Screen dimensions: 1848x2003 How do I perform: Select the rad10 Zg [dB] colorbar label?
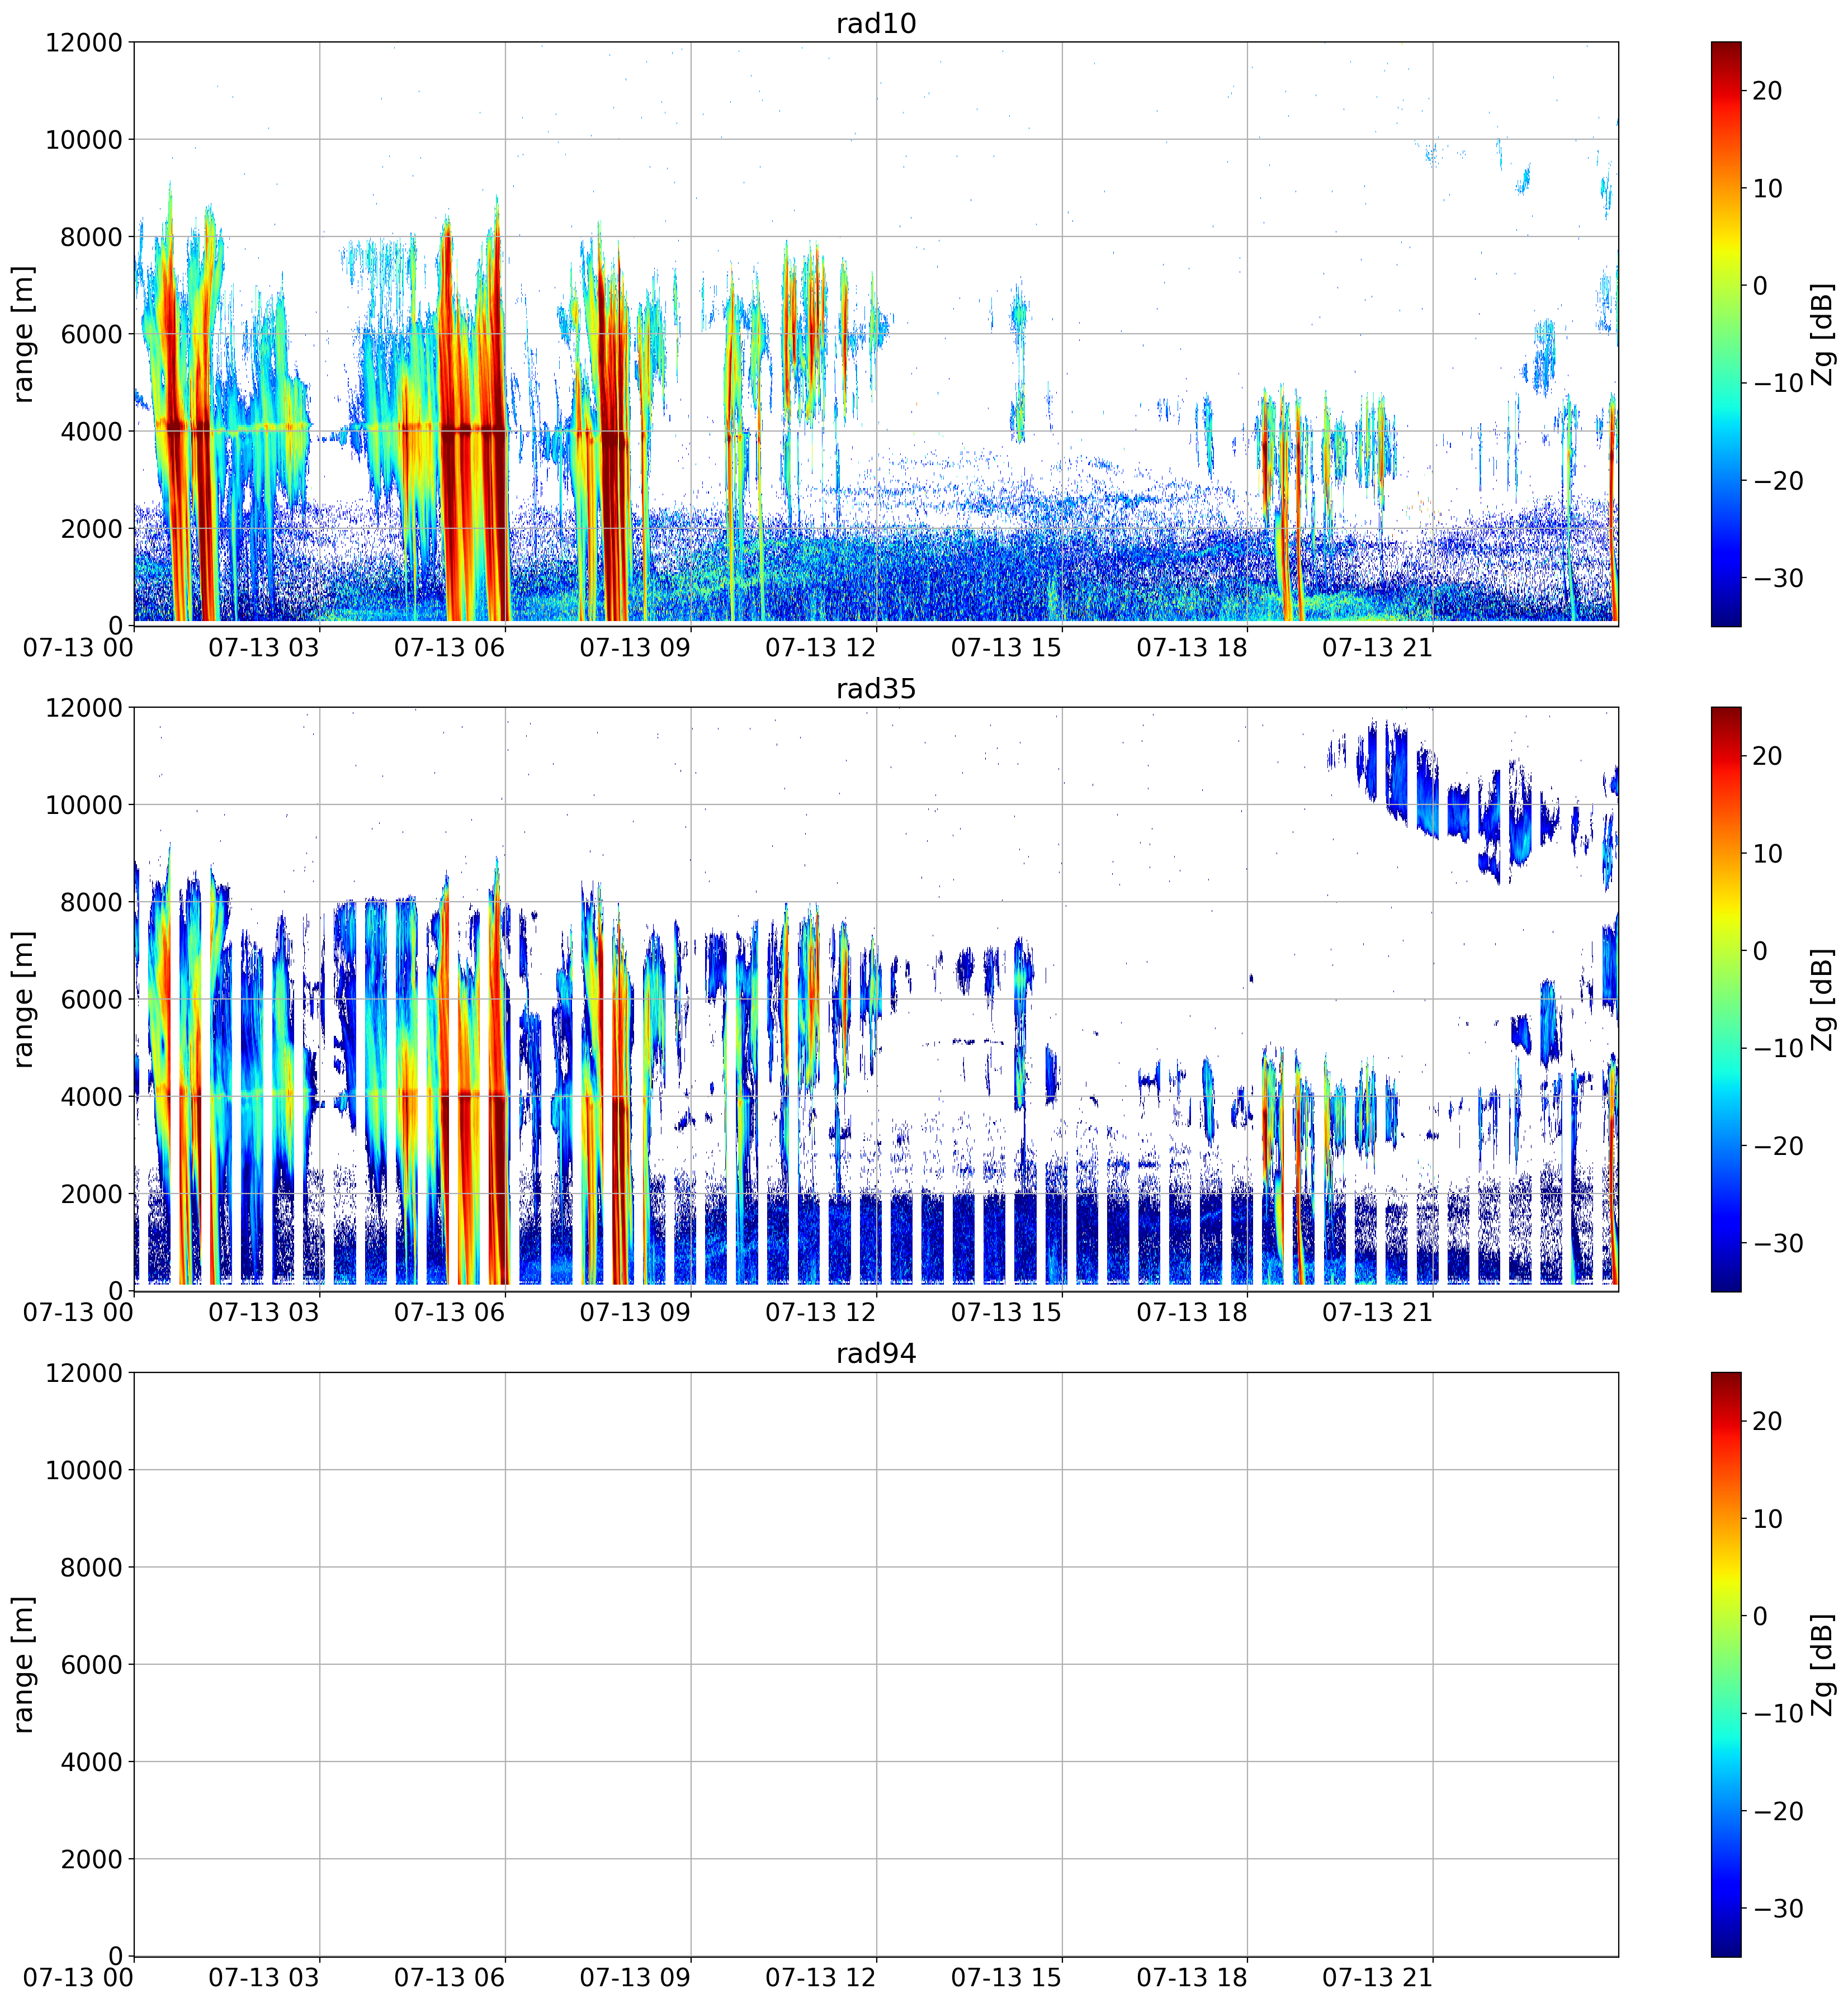[1823, 334]
